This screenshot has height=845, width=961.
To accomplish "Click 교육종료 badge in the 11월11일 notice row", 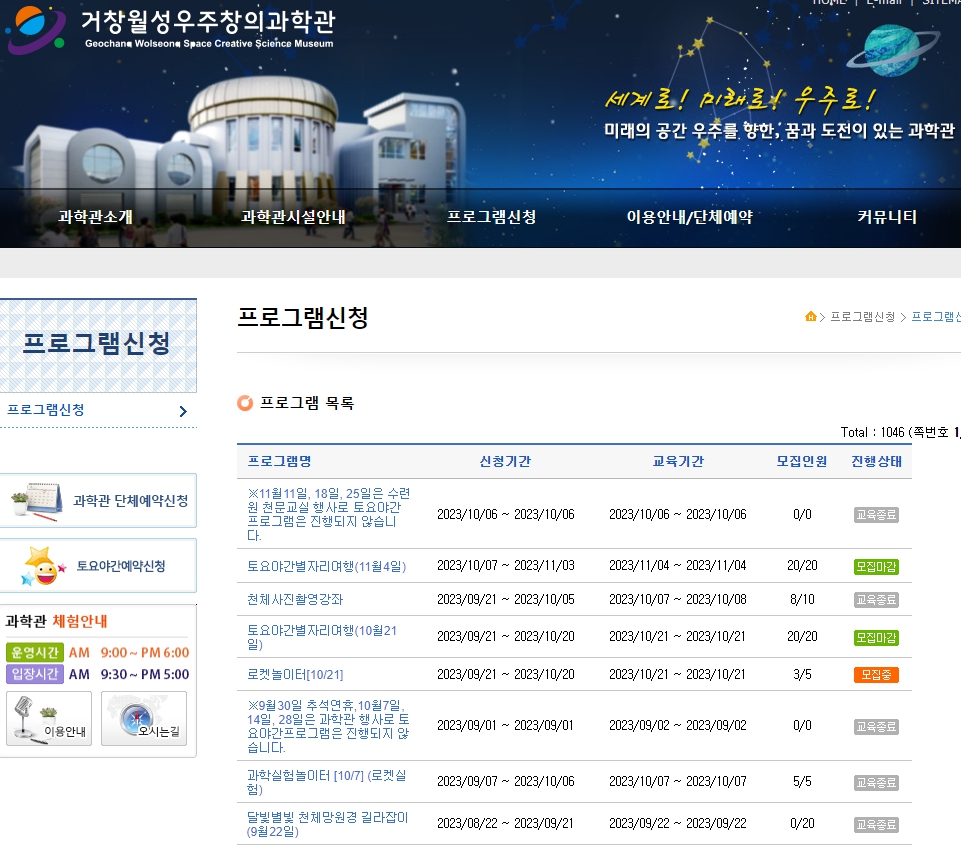I will (876, 515).
